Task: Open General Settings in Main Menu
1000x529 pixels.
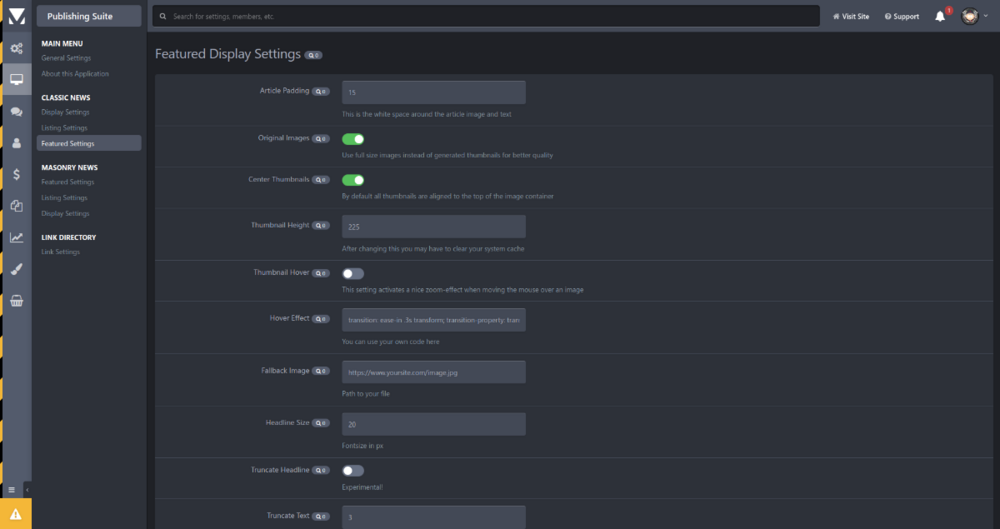Action: [66, 58]
